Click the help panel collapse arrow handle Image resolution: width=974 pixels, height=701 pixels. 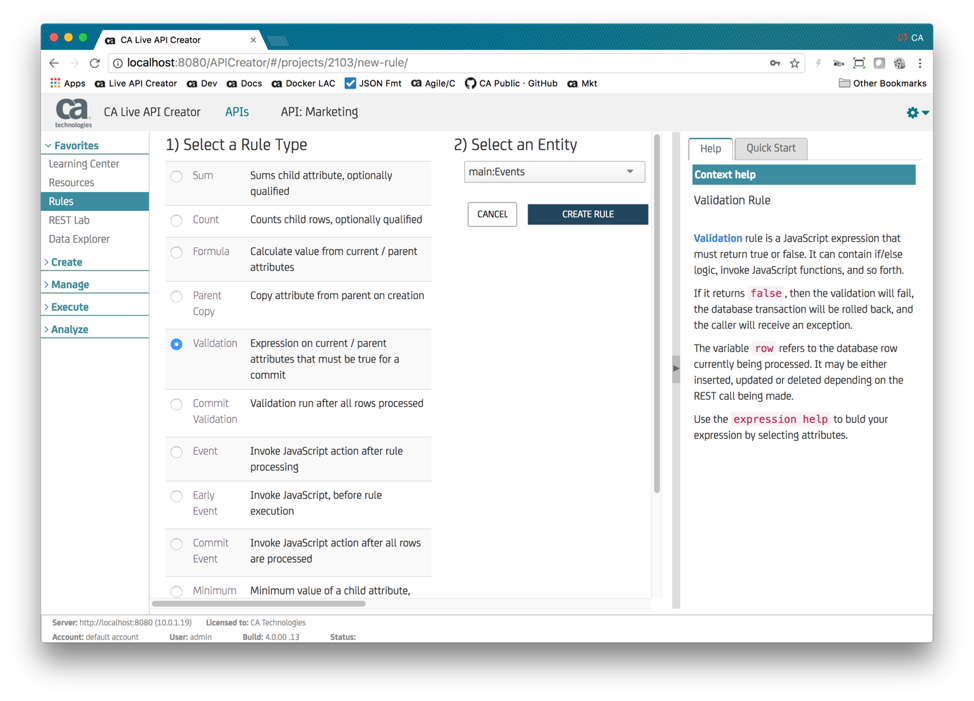click(x=676, y=368)
